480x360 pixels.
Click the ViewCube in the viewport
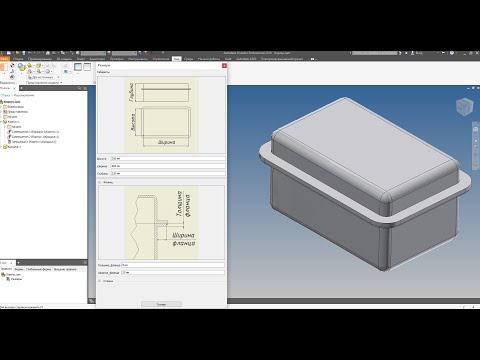coord(464,107)
